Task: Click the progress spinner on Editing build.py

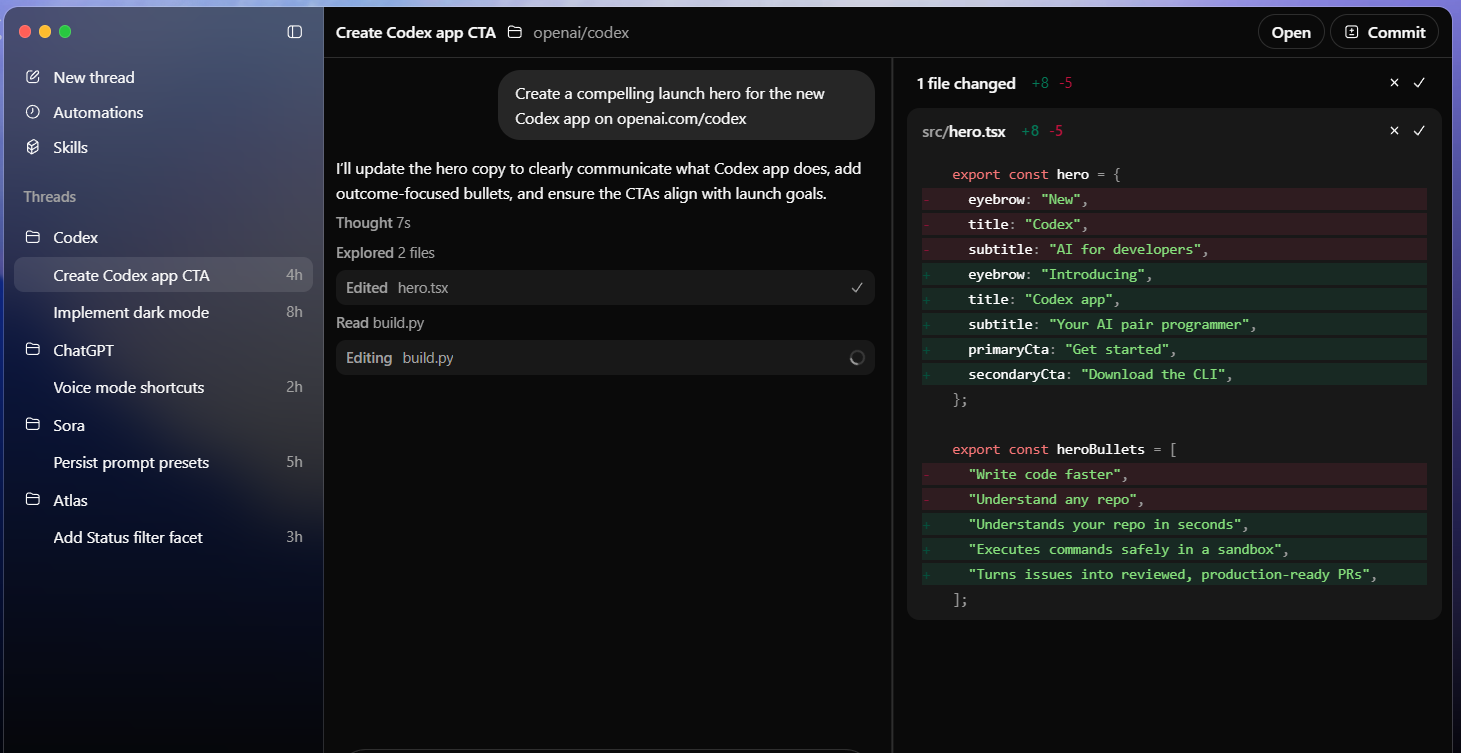Action: tap(856, 357)
